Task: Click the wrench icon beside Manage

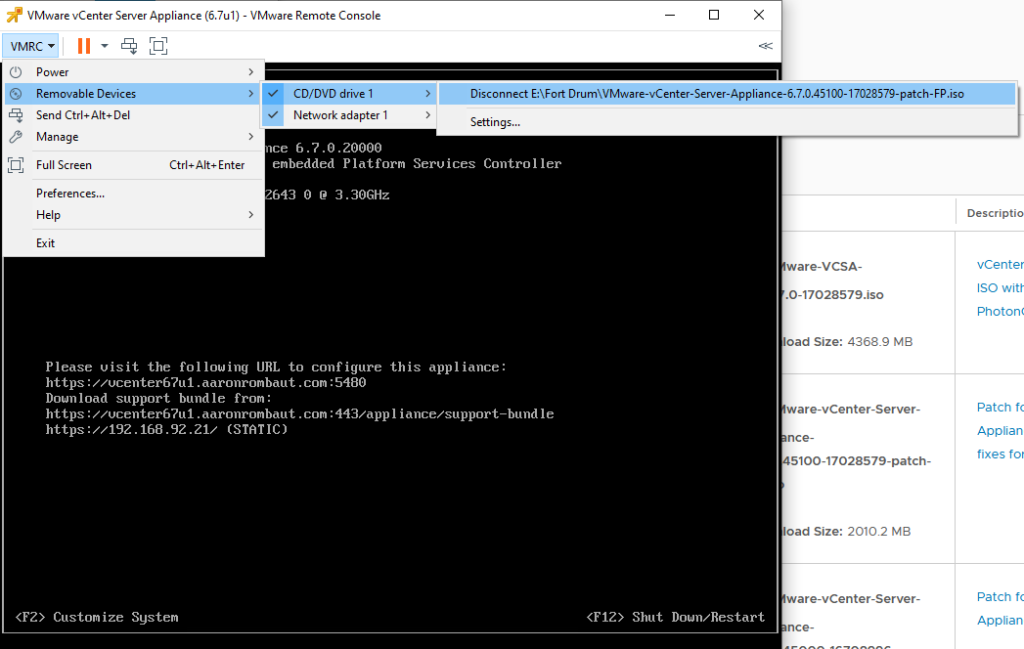Action: coord(16,137)
